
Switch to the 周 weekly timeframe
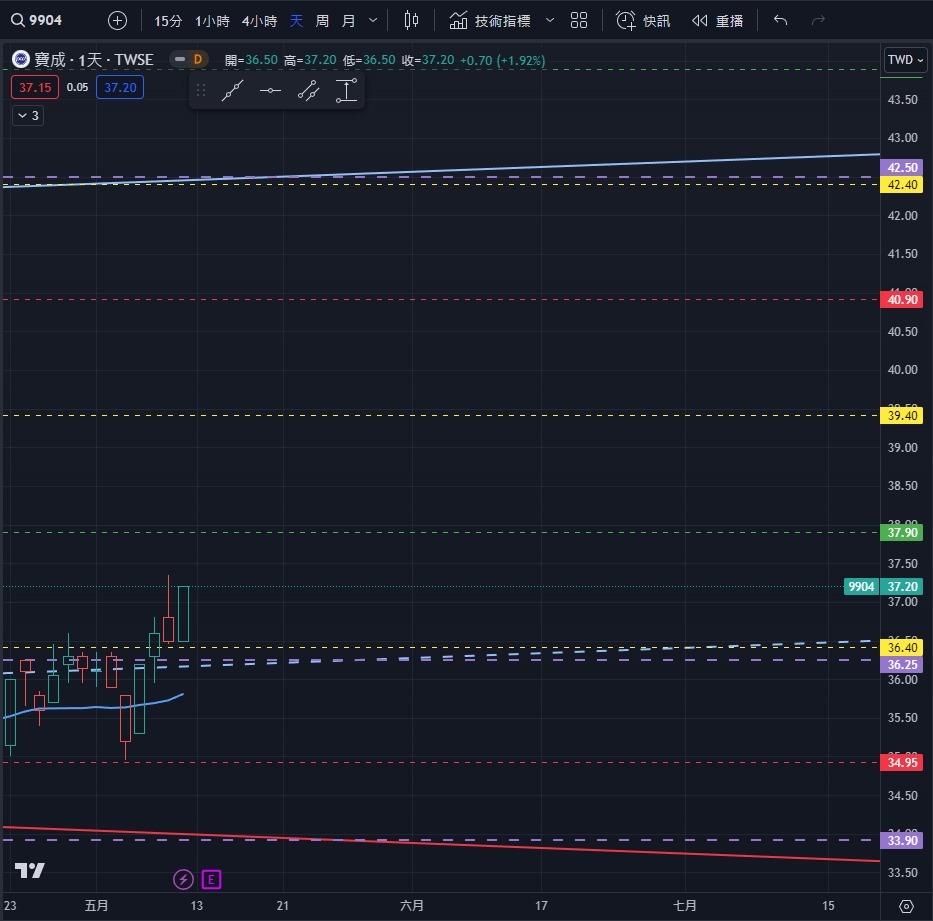tap(322, 20)
